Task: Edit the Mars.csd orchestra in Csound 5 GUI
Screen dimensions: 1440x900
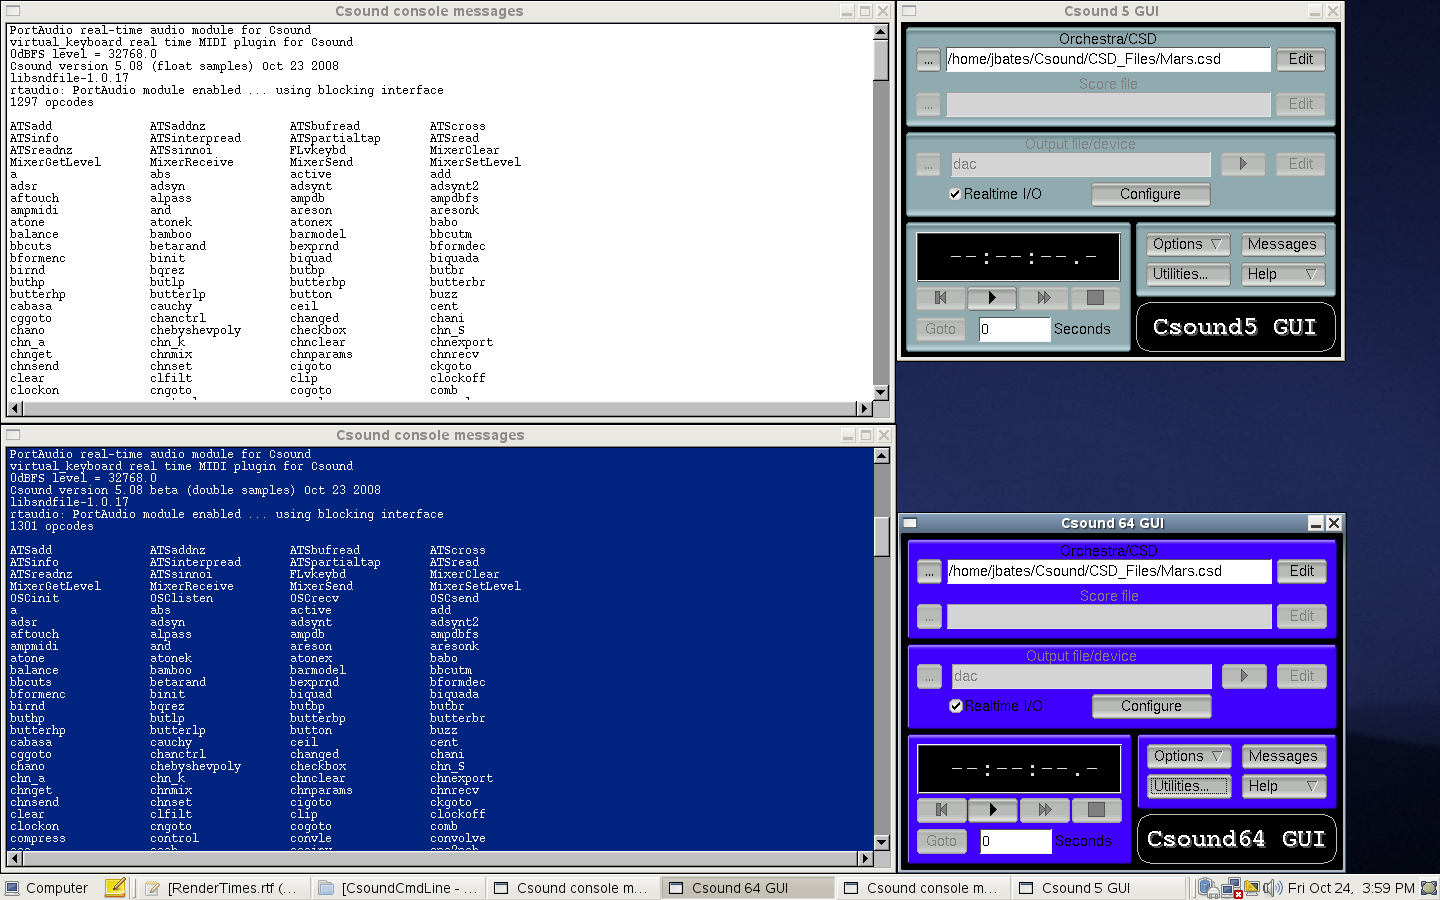Action: [x=1300, y=59]
